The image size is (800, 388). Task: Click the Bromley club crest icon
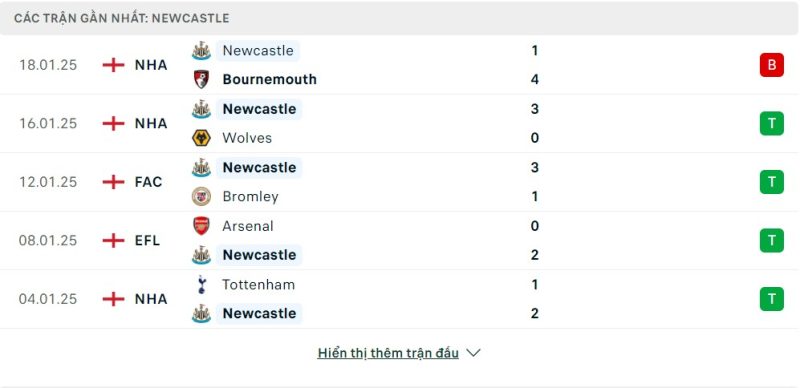coord(201,197)
